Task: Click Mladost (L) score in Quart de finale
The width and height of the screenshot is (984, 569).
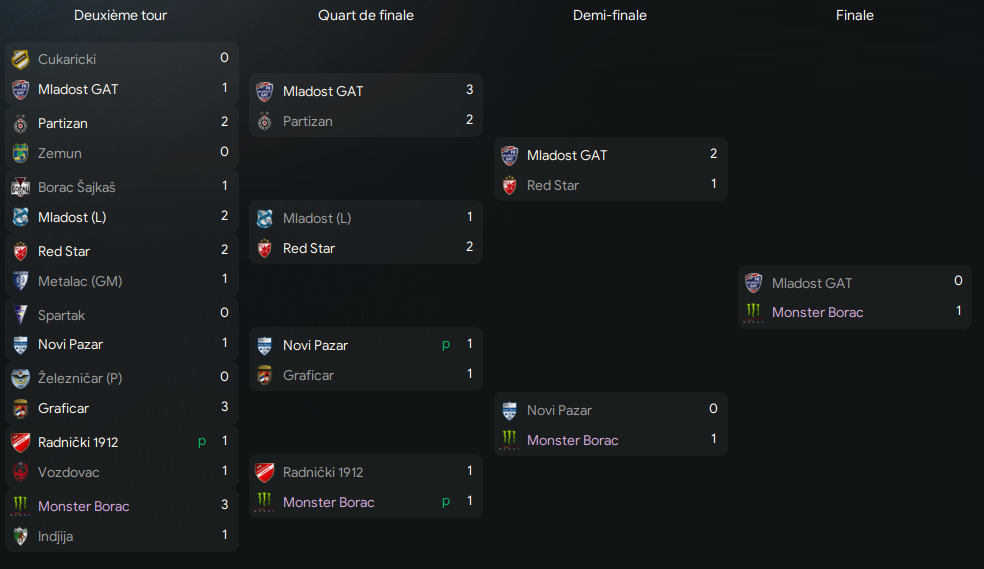Action: coord(469,217)
